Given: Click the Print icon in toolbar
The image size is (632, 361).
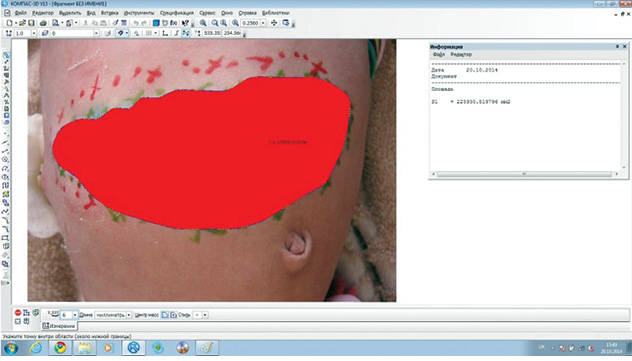Looking at the screenshot, I should click(43, 23).
